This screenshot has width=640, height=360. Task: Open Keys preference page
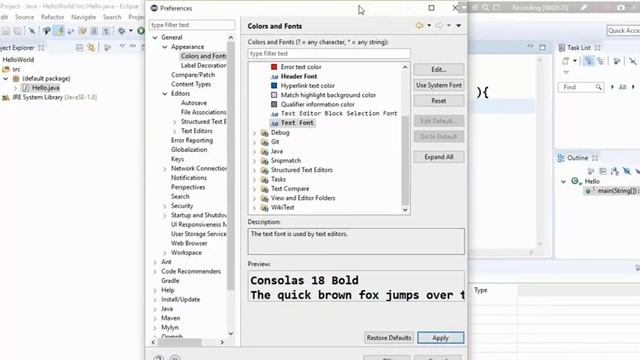coord(177,159)
